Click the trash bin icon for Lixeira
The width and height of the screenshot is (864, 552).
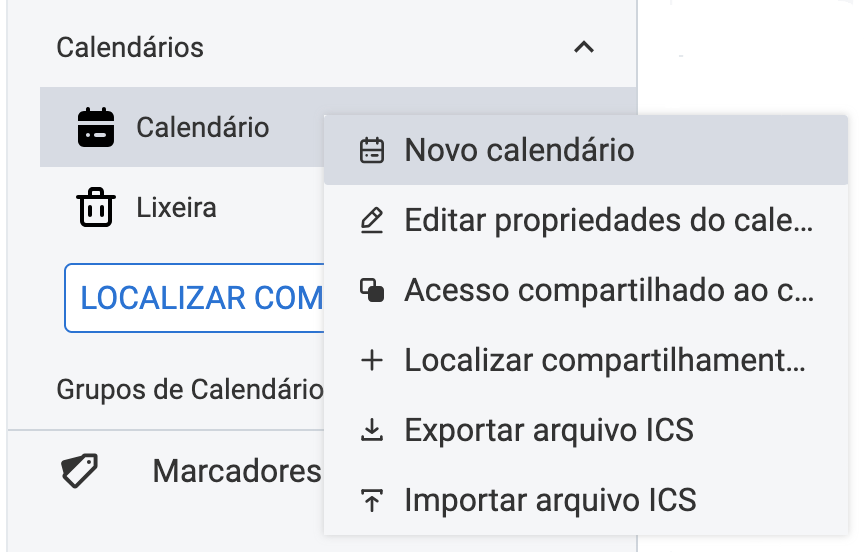click(96, 208)
